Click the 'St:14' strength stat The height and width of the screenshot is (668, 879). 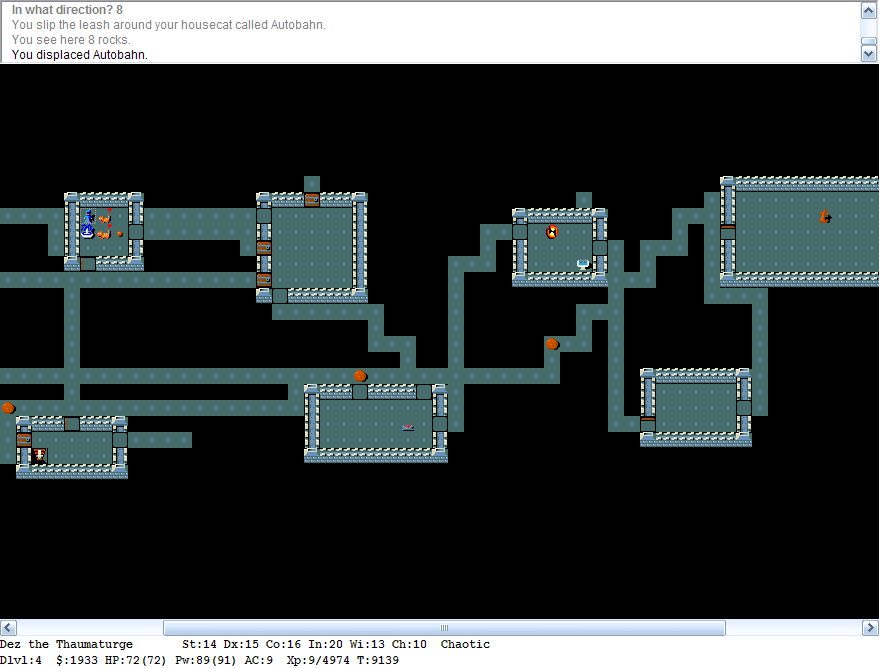(199, 644)
